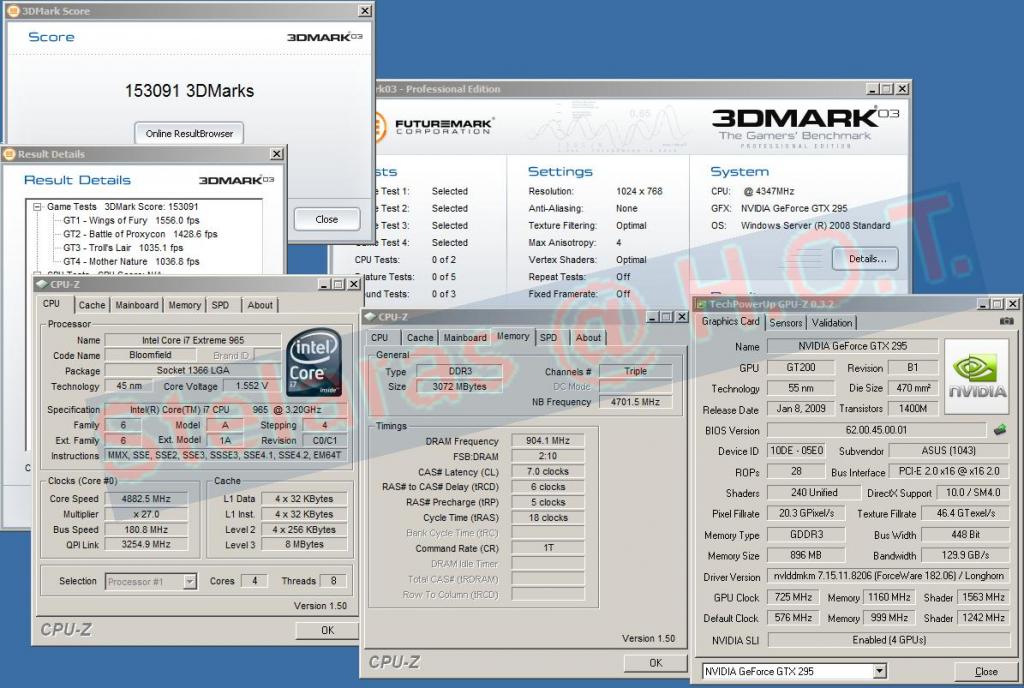The width and height of the screenshot is (1024, 688).
Task: Open Cache tab in CPU-Z processor window
Action: tap(91, 305)
